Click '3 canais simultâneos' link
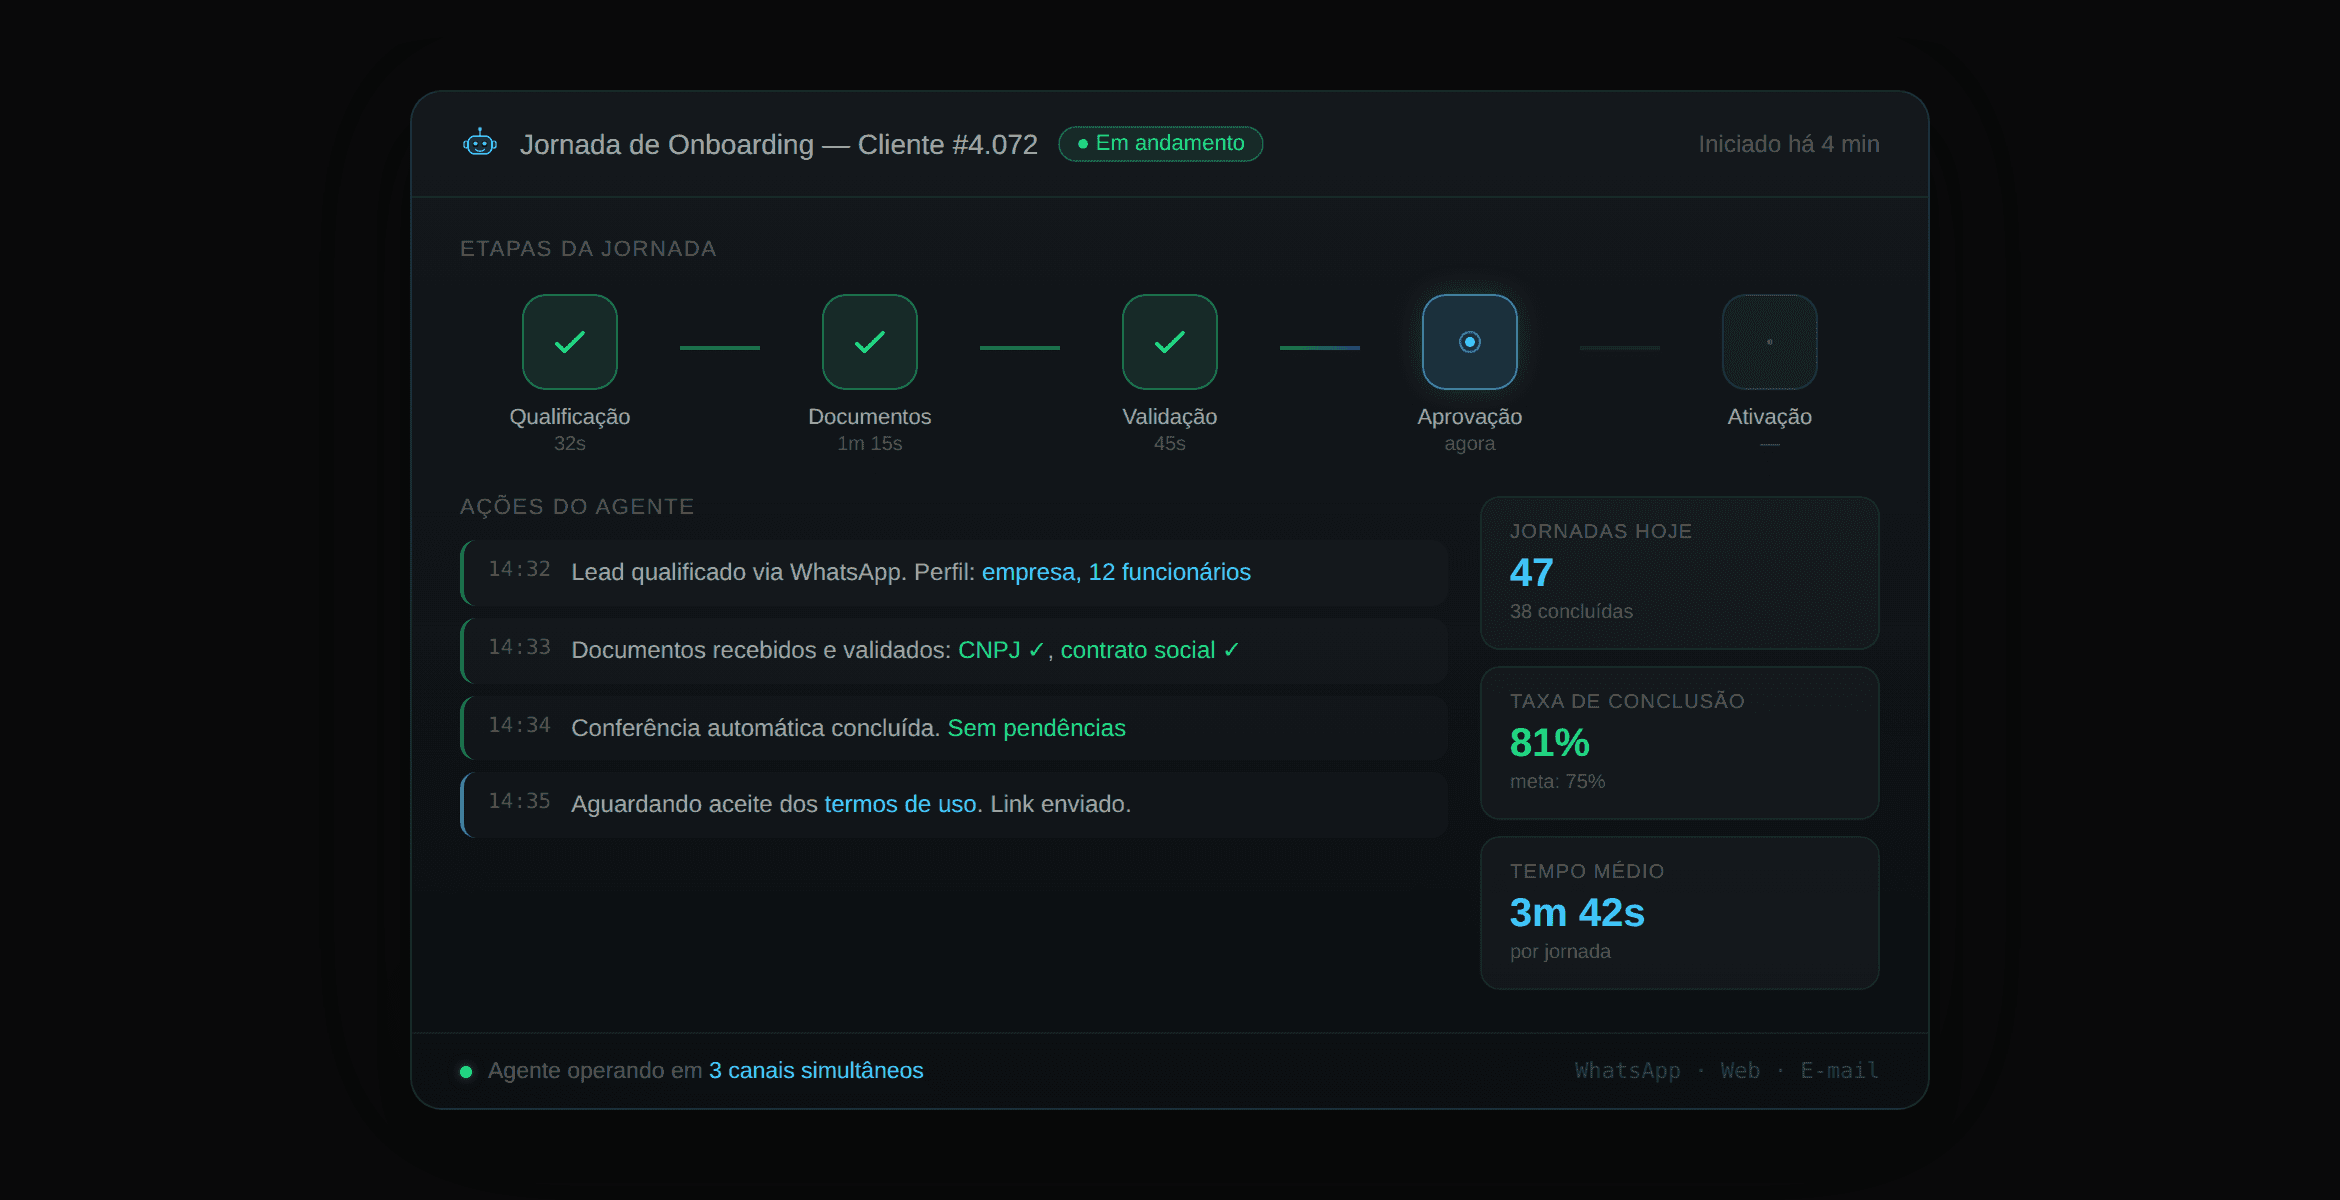 click(x=815, y=1071)
